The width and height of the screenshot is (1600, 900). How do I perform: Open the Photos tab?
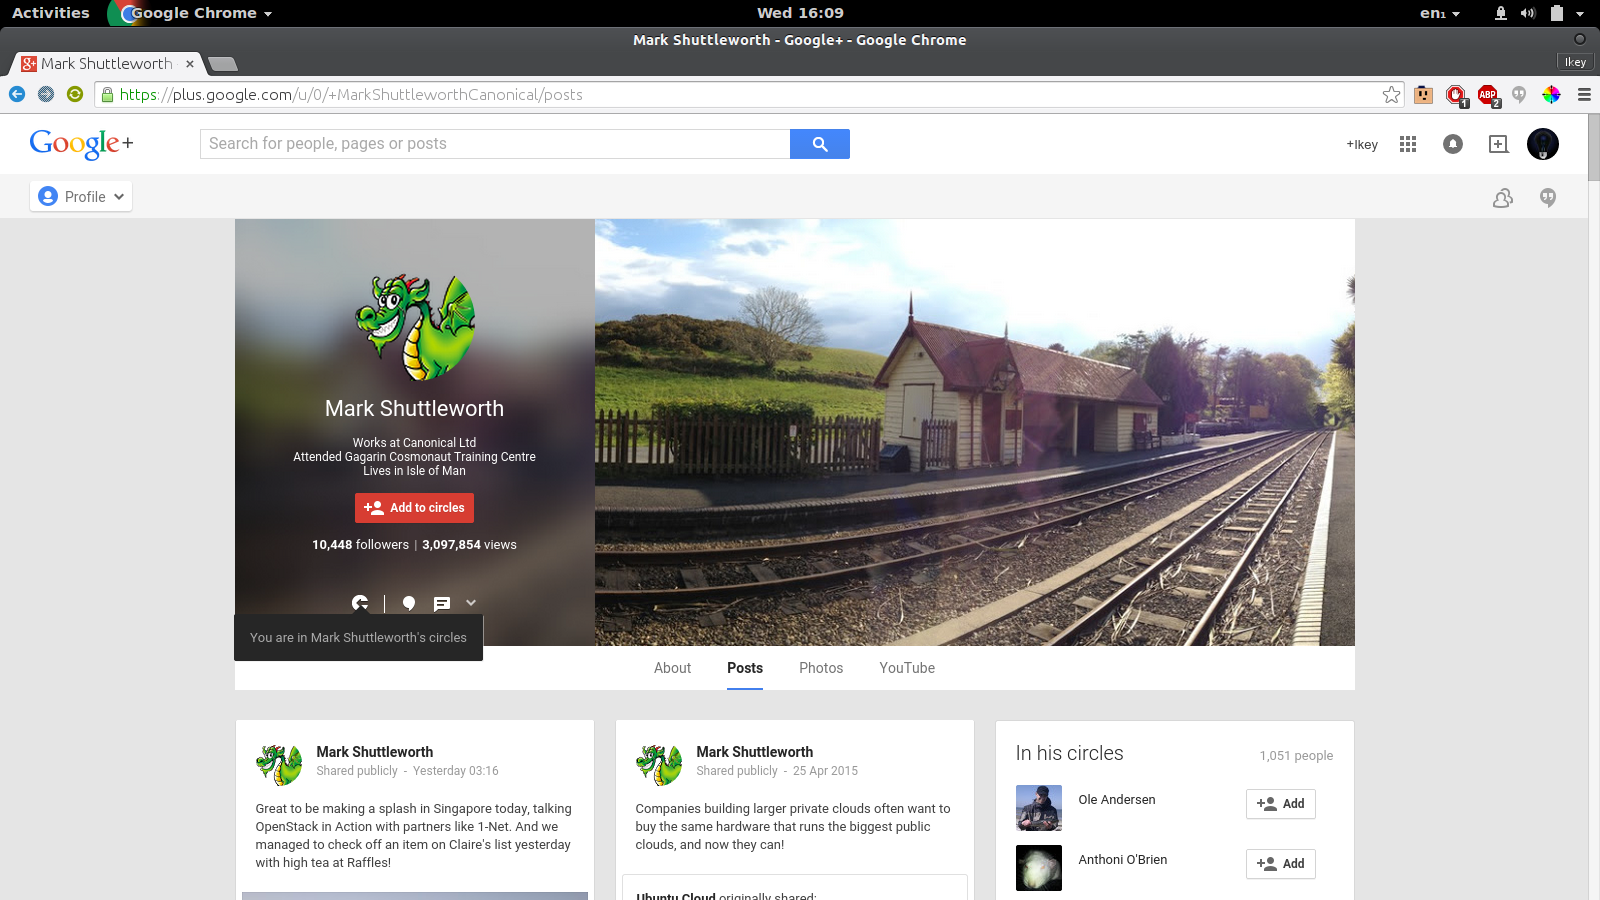point(821,668)
